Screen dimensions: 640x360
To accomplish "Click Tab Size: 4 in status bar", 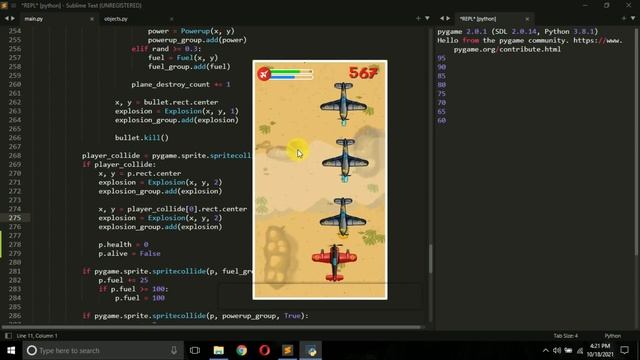I will click(x=566, y=336).
